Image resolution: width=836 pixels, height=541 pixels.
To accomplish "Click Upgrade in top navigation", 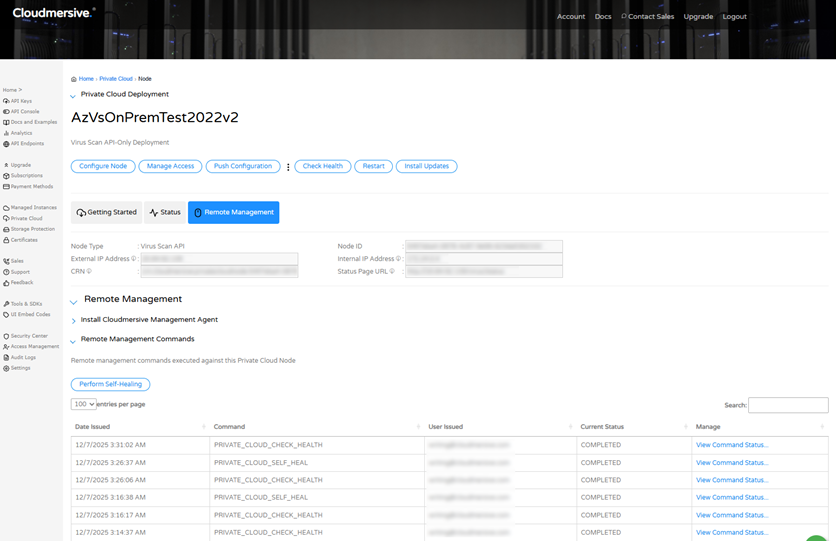I will pos(698,17).
